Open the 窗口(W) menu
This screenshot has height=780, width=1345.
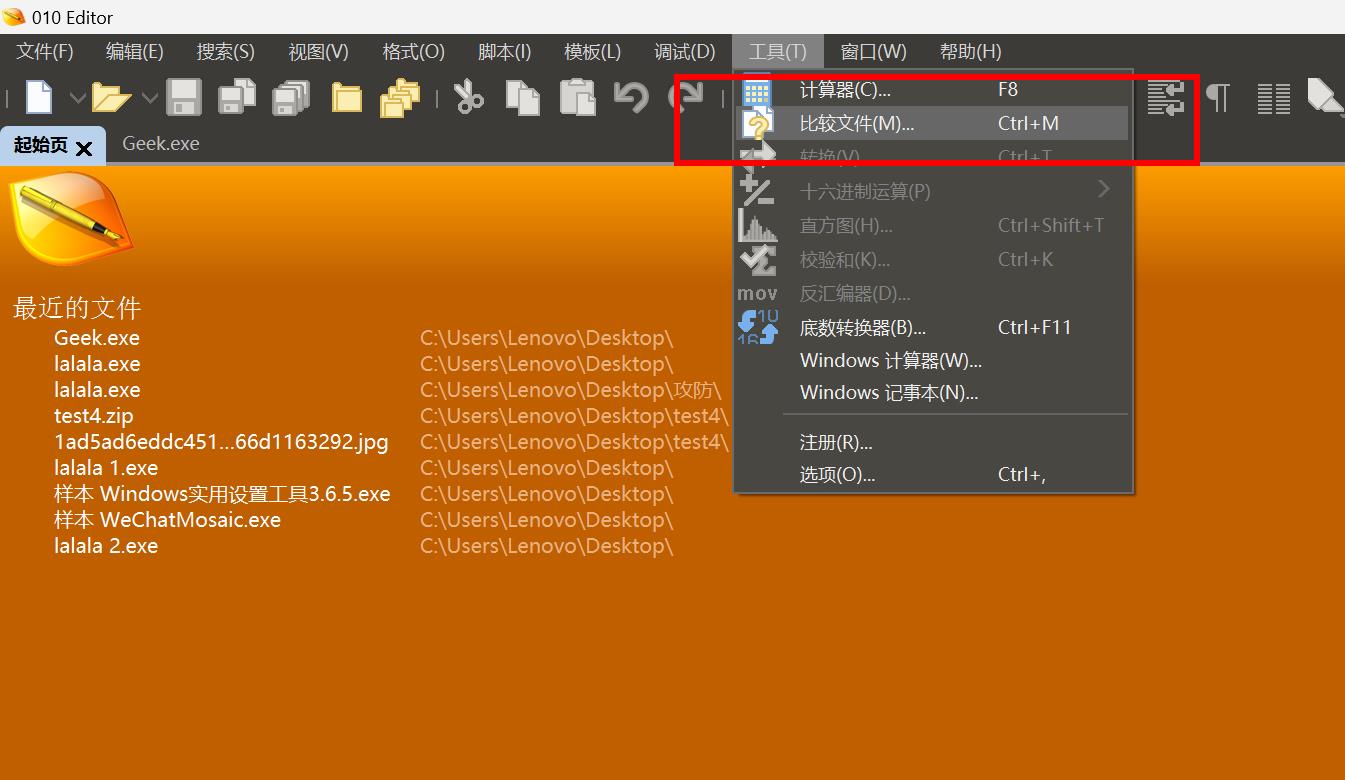pyautogui.click(x=873, y=52)
